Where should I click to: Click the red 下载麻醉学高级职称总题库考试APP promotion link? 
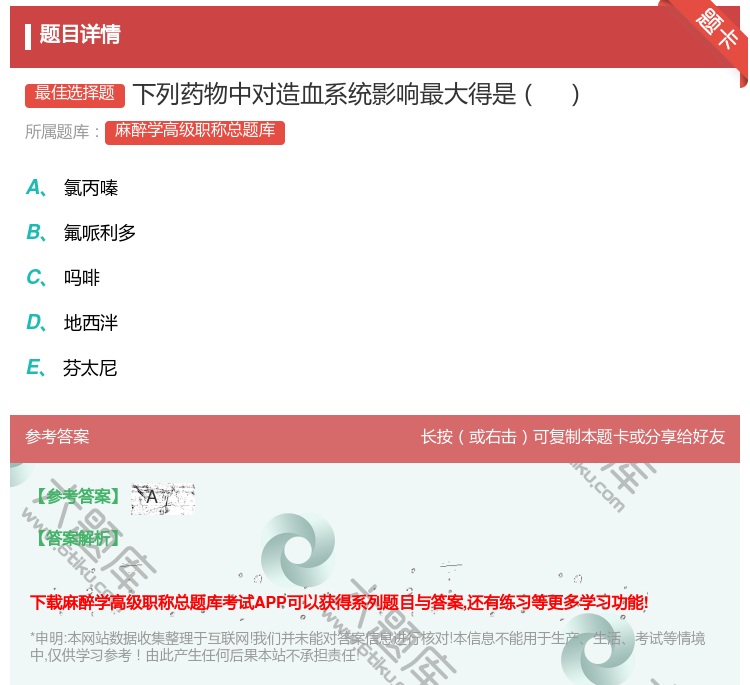tap(339, 602)
